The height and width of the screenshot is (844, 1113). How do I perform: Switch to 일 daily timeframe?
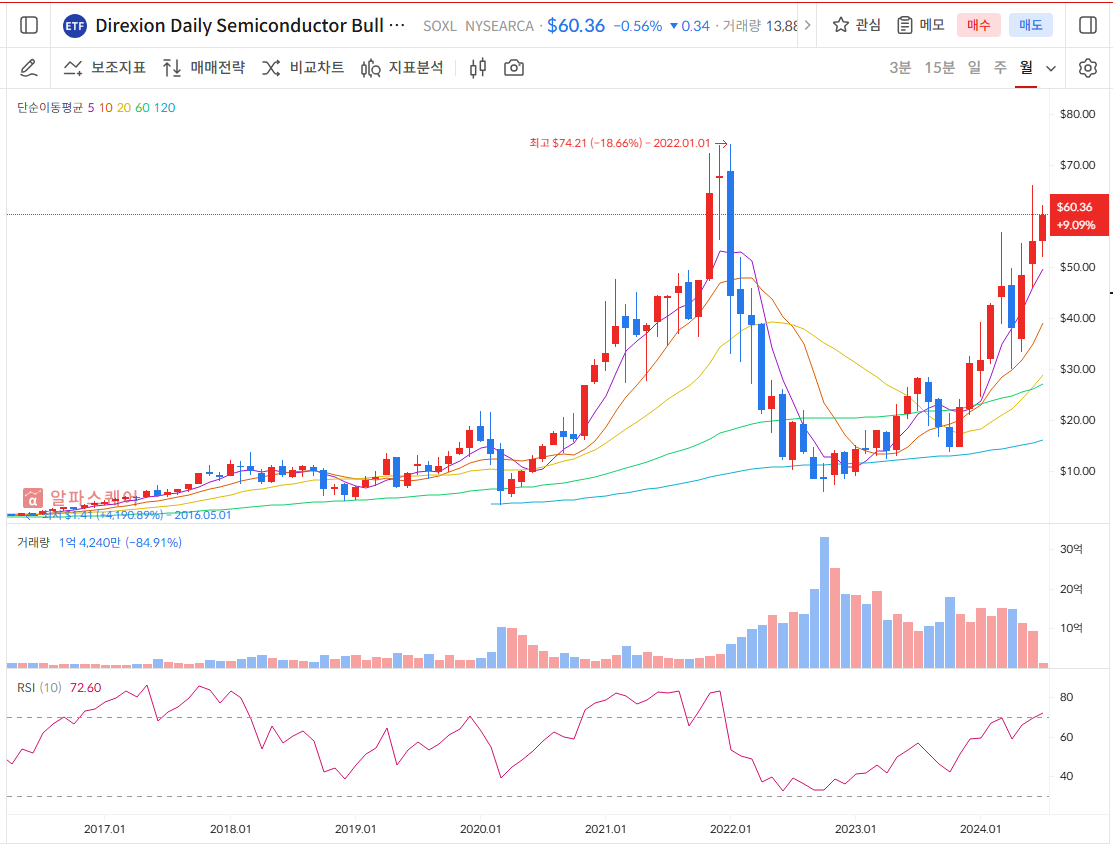(x=975, y=67)
